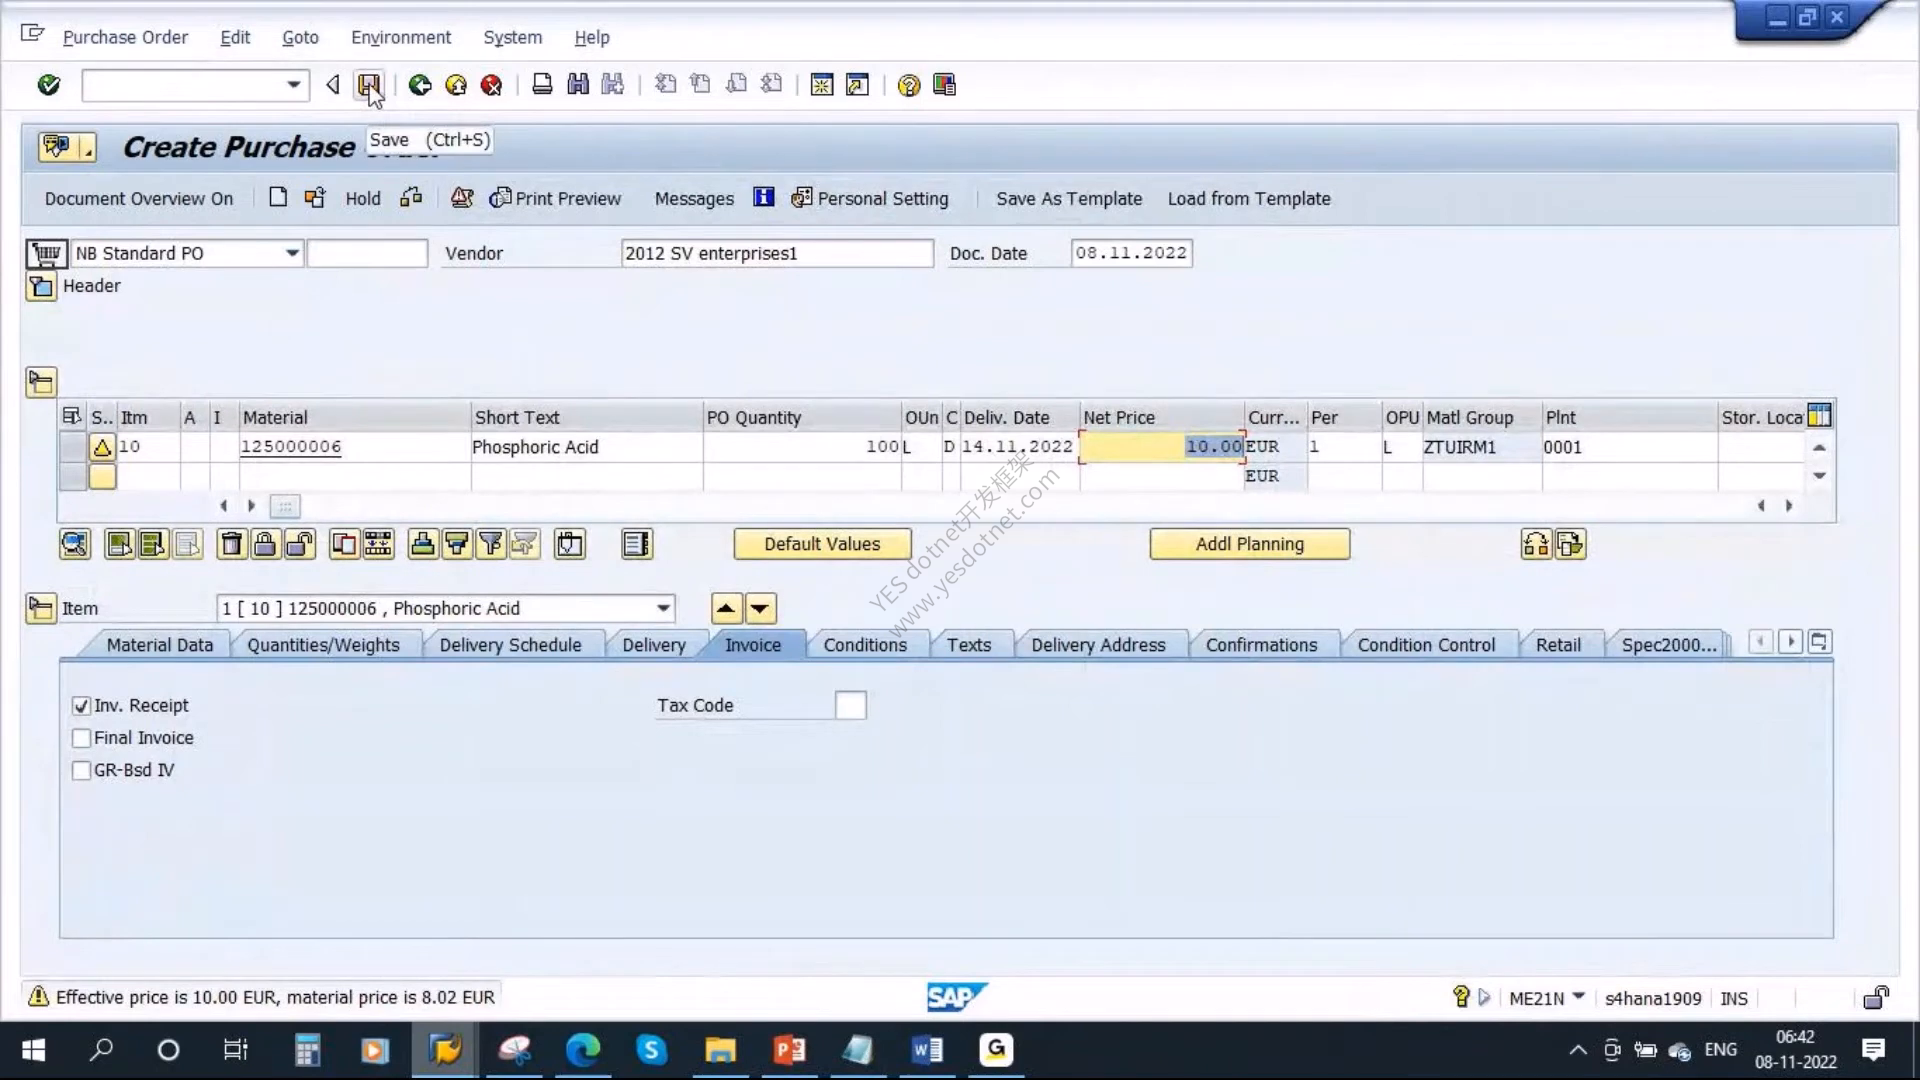Switch to the Conditions tab
The width and height of the screenshot is (1920, 1080).
pyautogui.click(x=865, y=645)
